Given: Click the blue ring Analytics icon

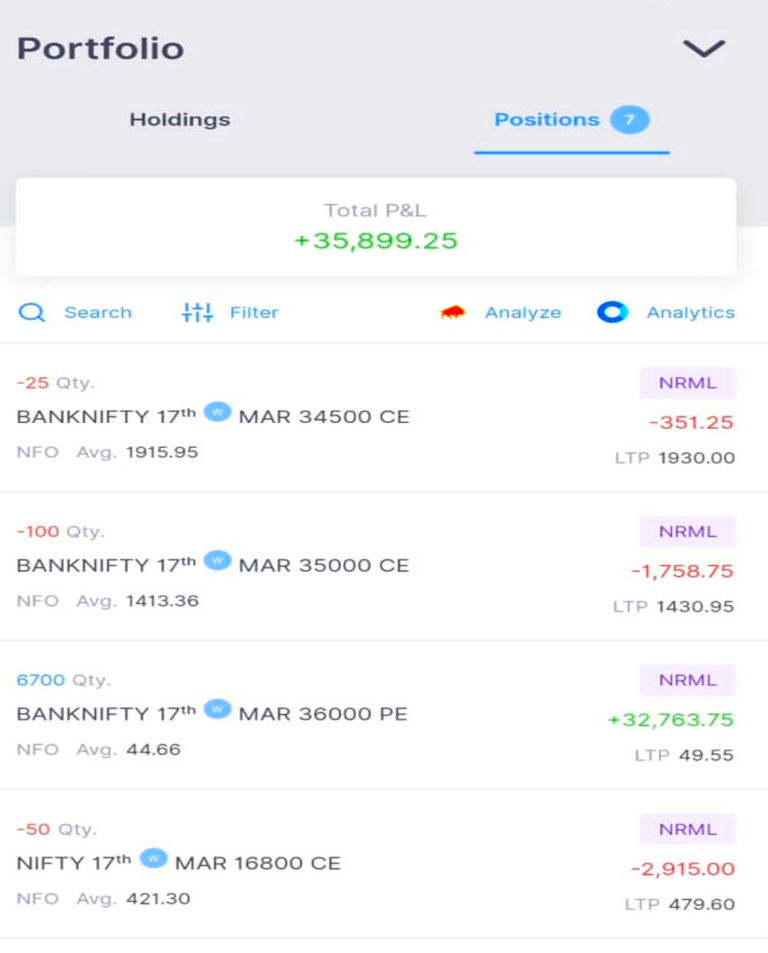Looking at the screenshot, I should (612, 313).
